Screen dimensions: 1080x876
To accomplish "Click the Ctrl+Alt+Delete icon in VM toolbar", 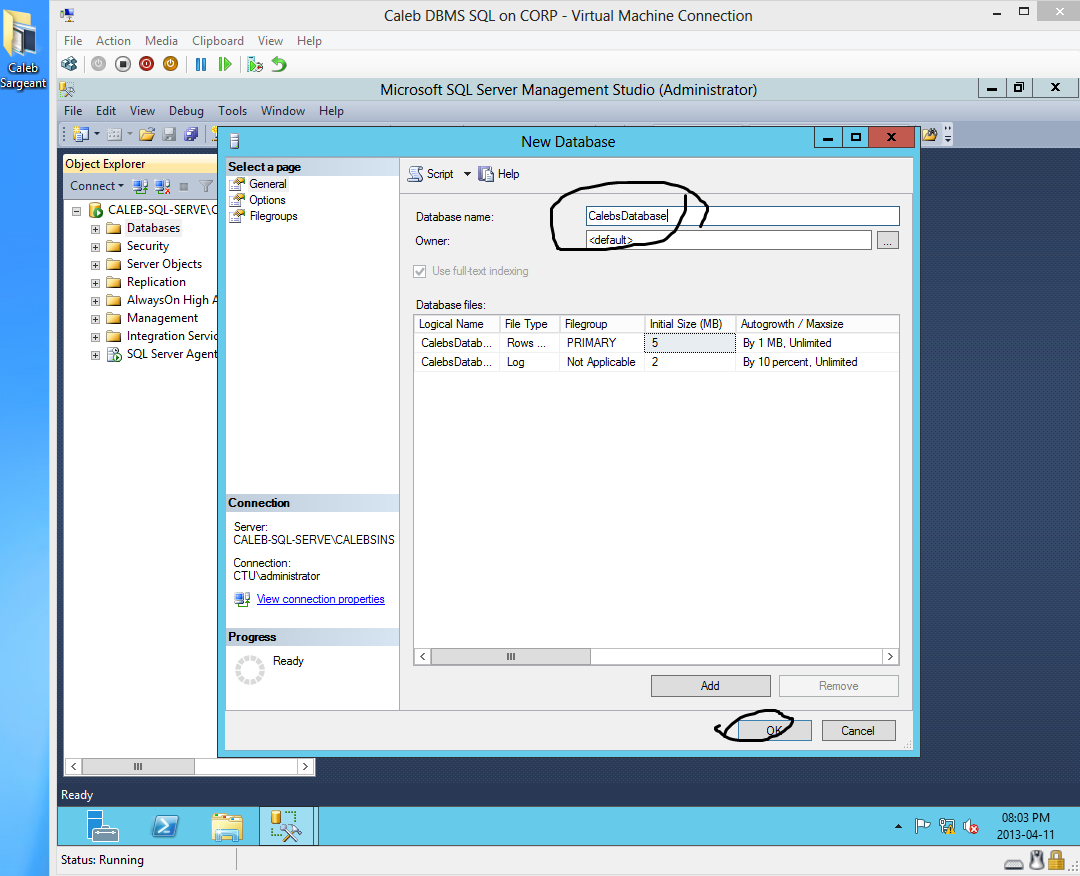I will click(x=69, y=64).
